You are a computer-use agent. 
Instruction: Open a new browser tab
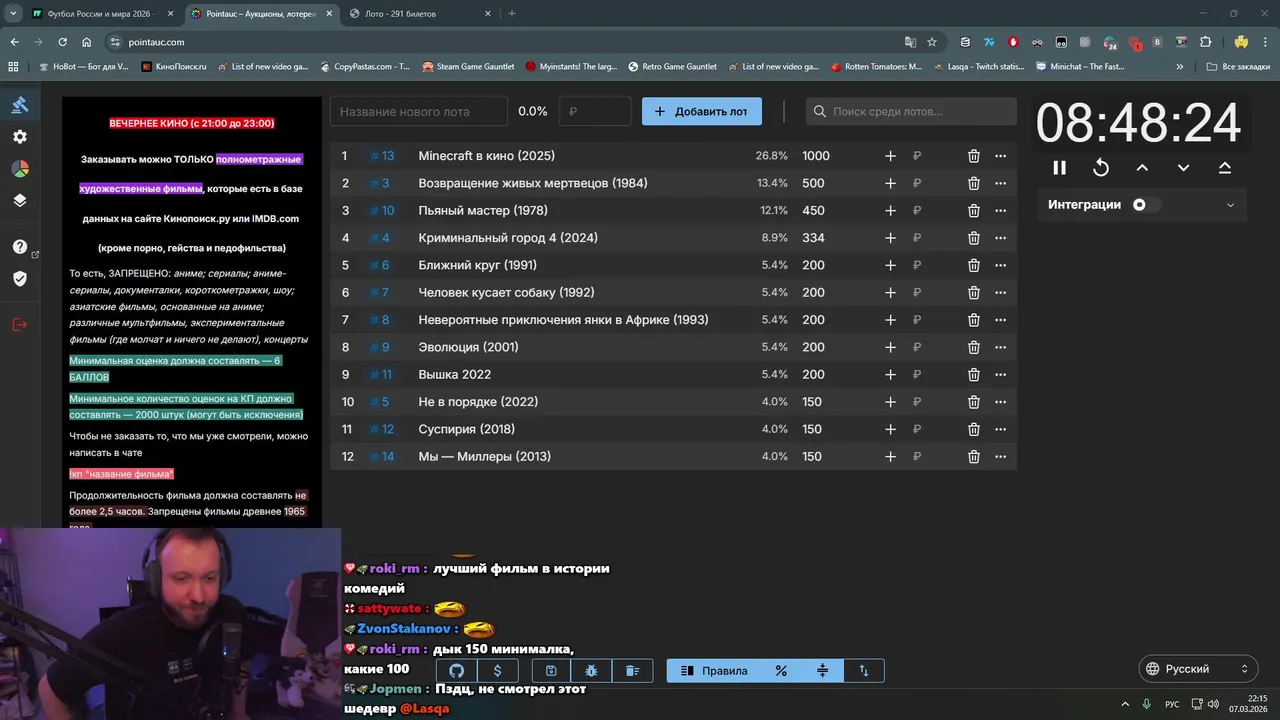coord(512,14)
